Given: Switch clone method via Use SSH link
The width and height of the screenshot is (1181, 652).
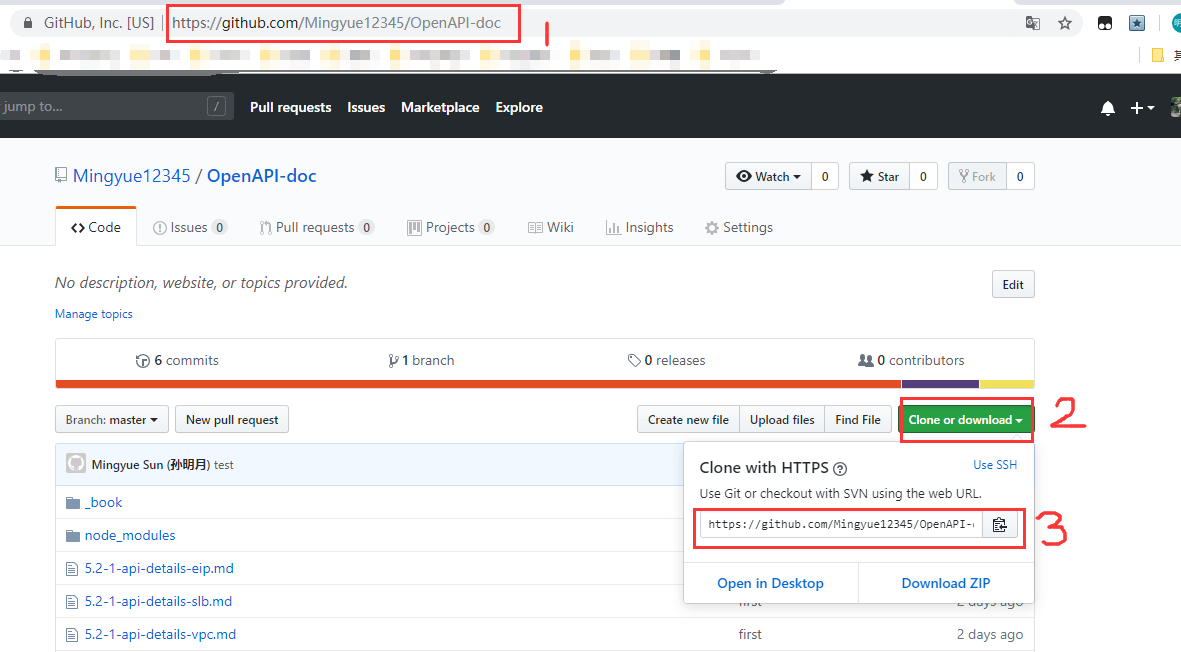Looking at the screenshot, I should click(995, 465).
